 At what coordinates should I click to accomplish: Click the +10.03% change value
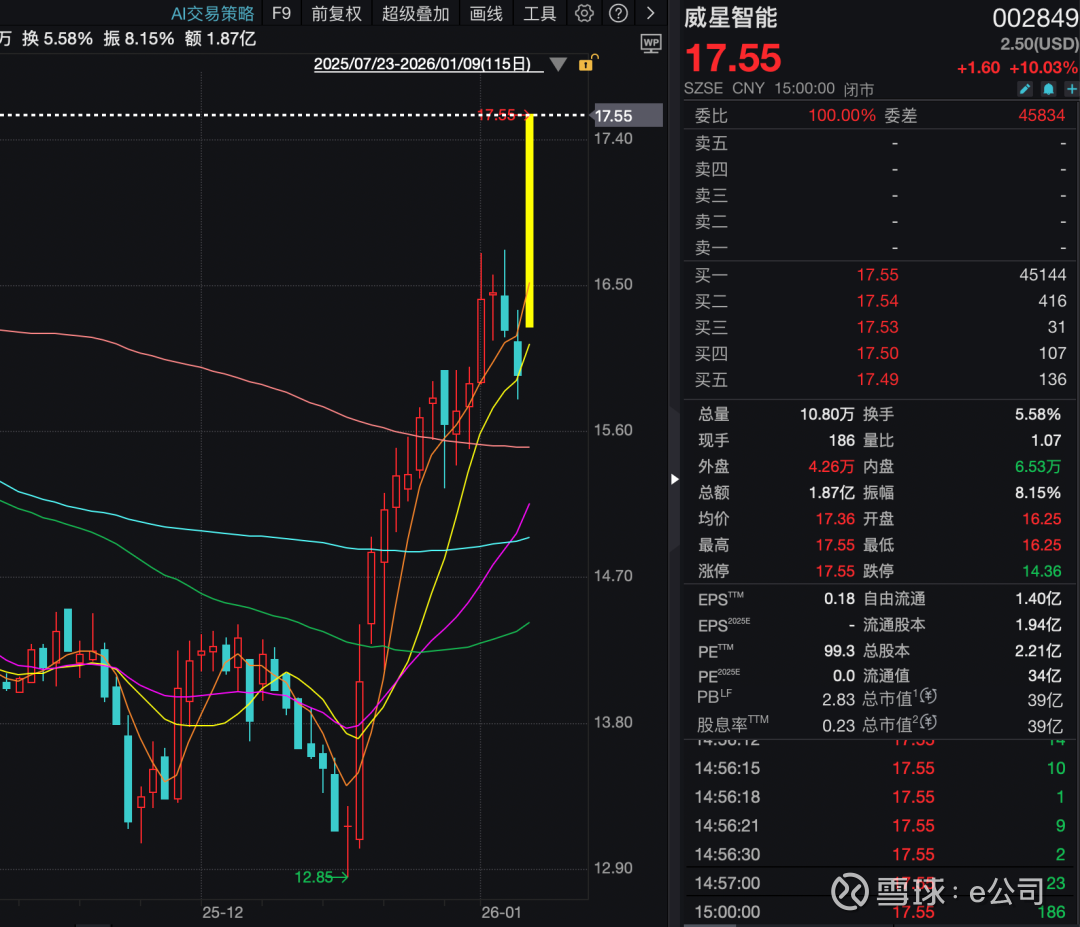click(x=1043, y=67)
